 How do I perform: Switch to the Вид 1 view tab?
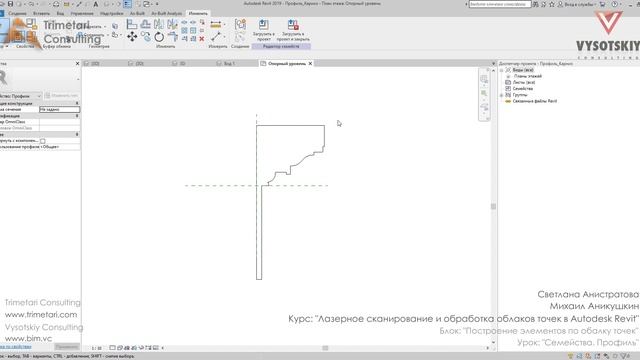[x=229, y=64]
